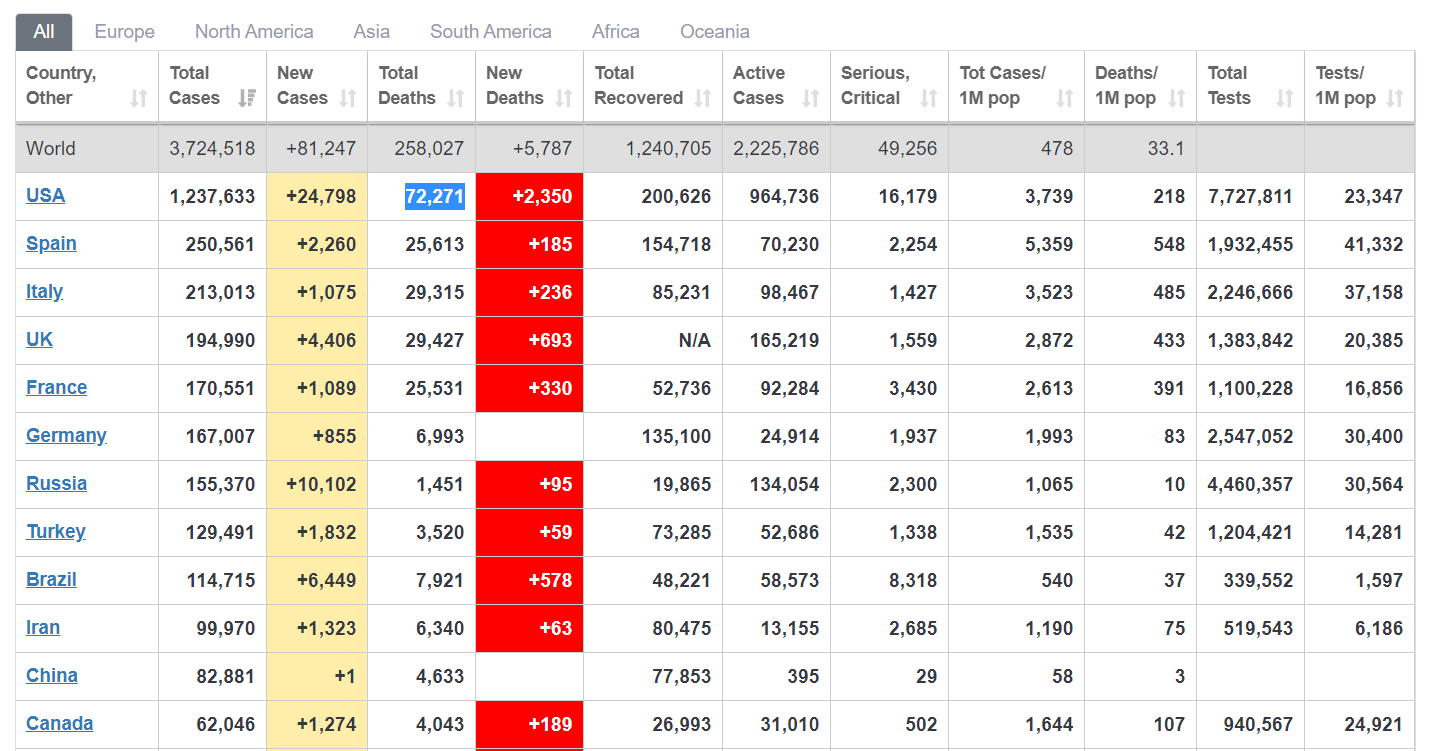Switch to the Europe tab
Viewport: 1443px width, 751px height.
coord(125,31)
